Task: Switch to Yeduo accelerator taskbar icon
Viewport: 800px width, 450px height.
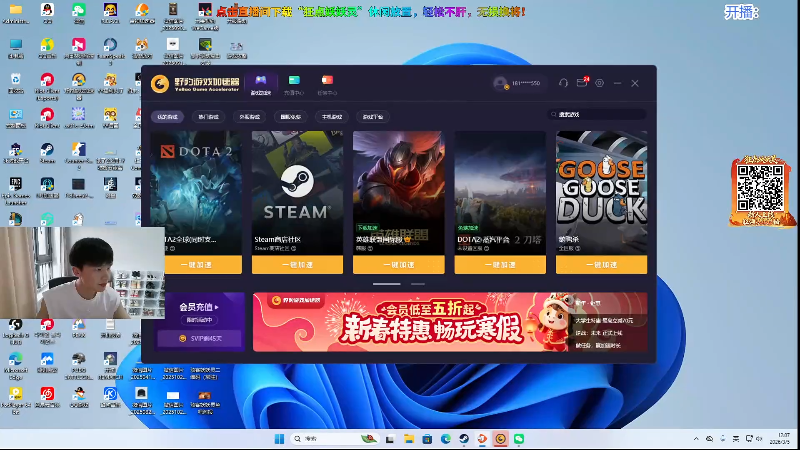Action: [x=501, y=439]
